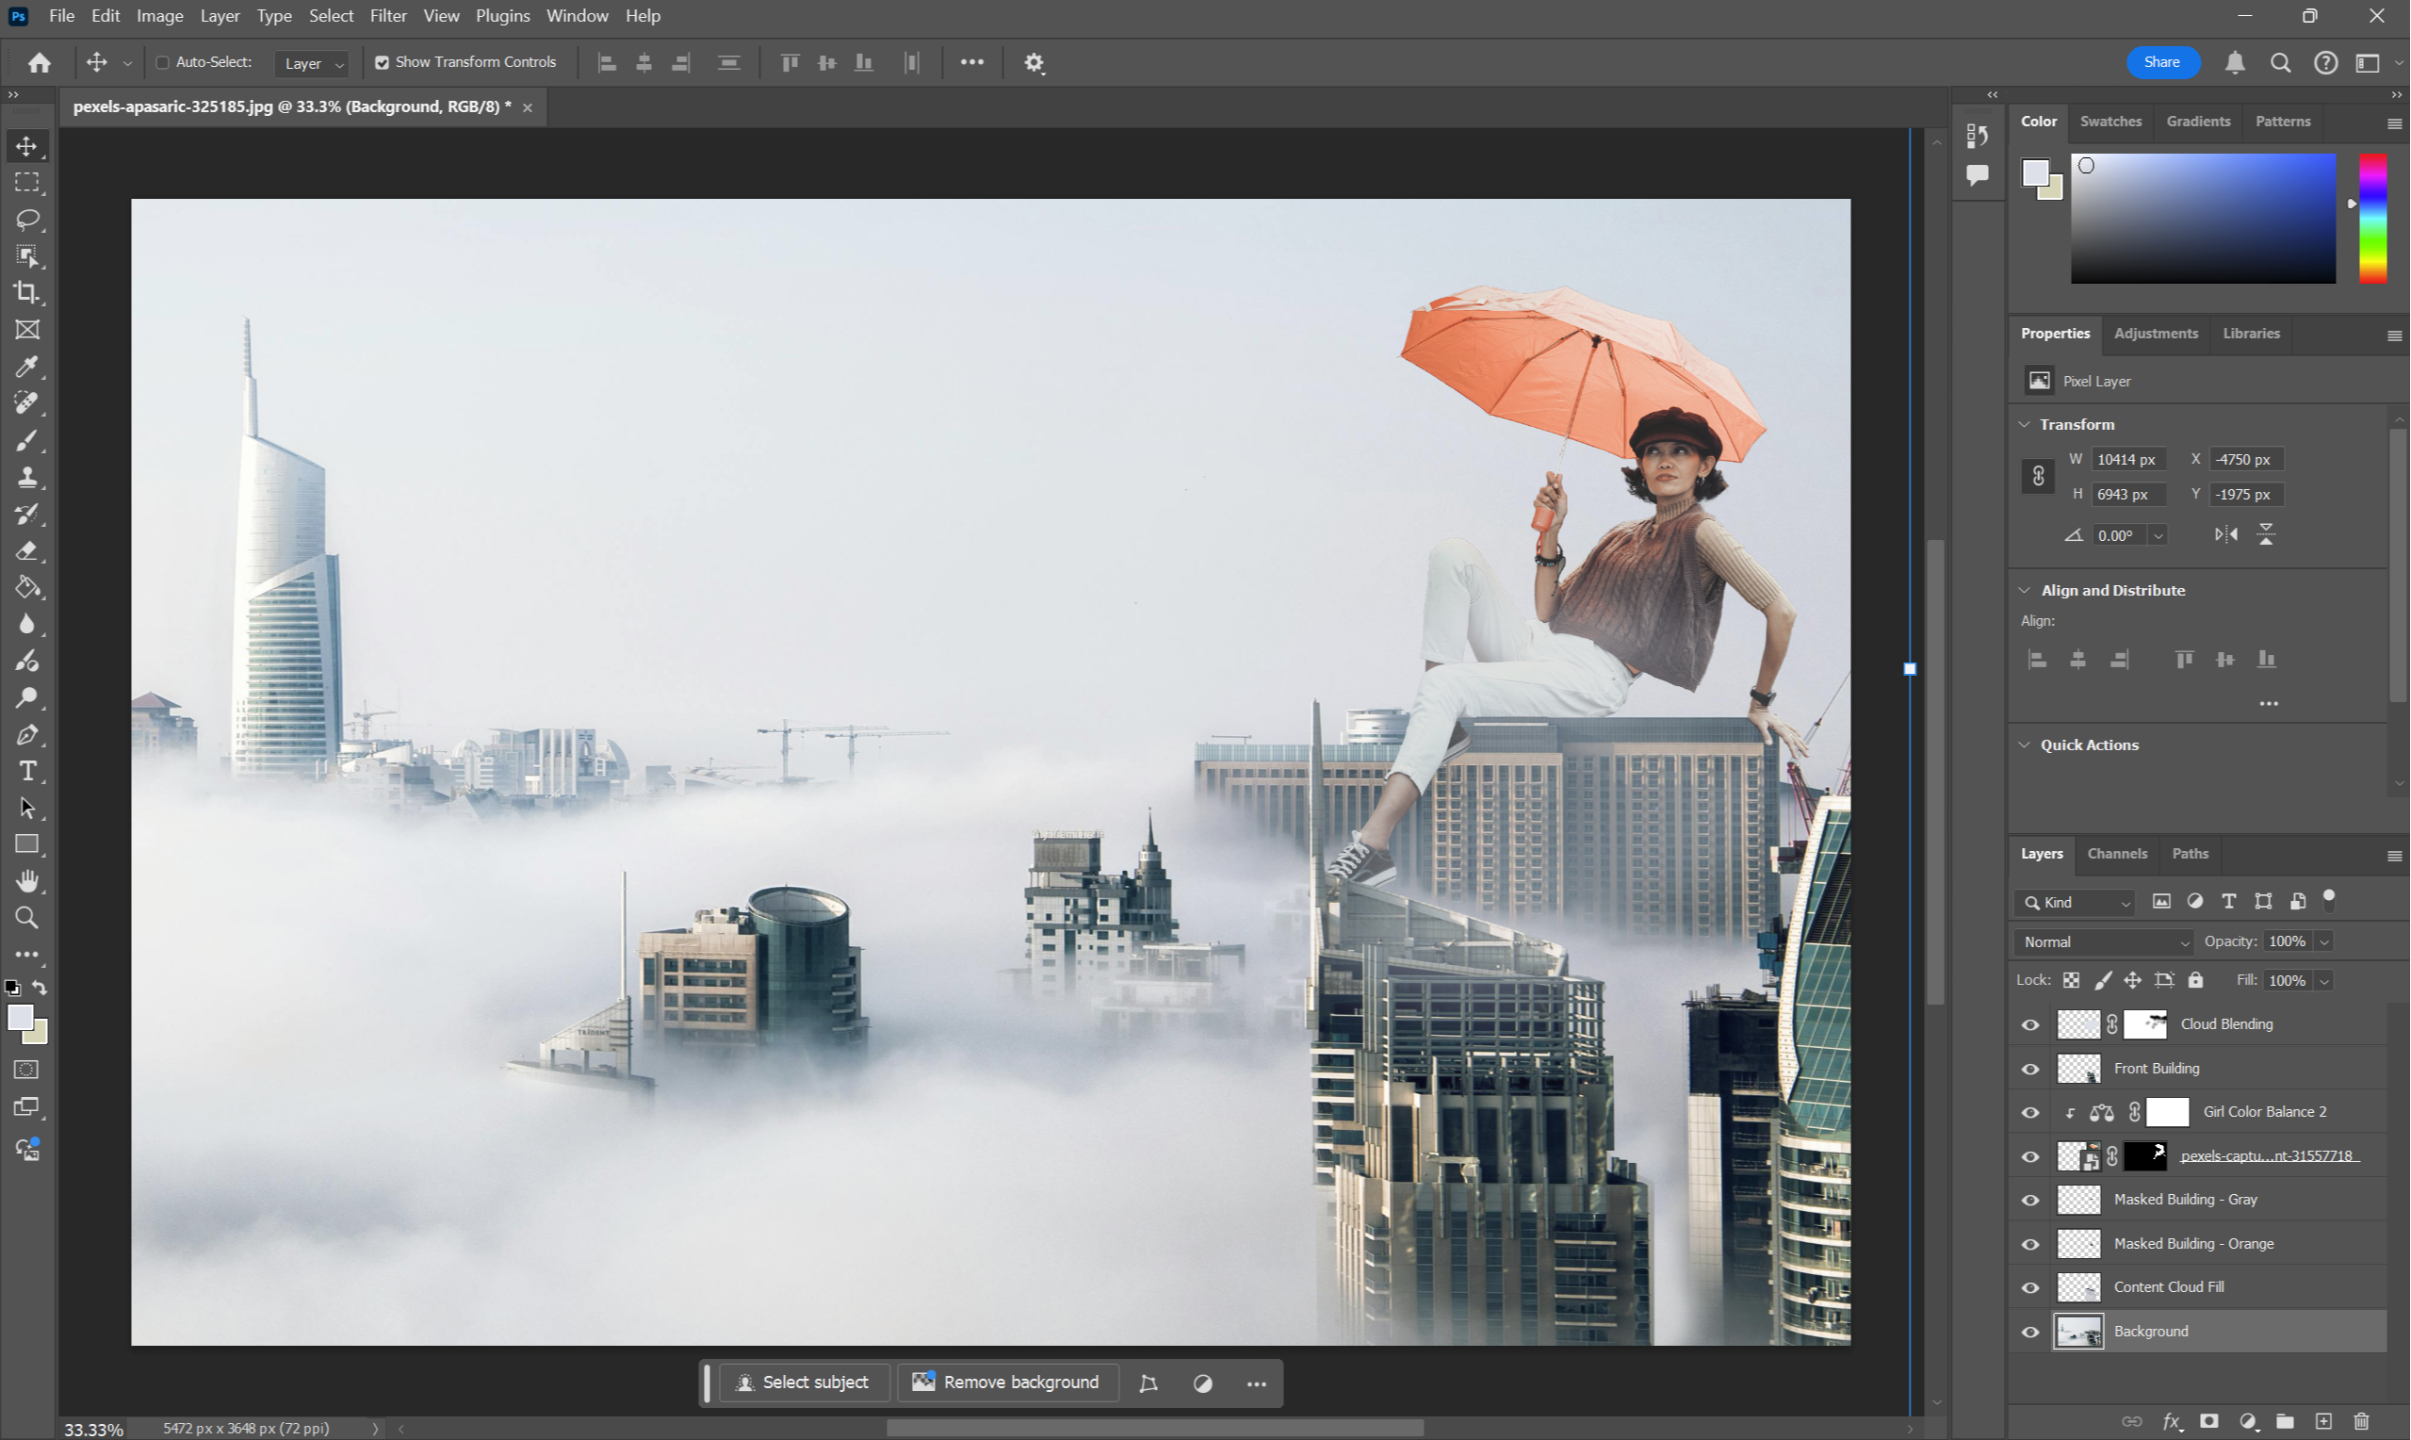Viewport: 2411px width, 1440px height.
Task: Open the Filter menu
Action: click(387, 16)
